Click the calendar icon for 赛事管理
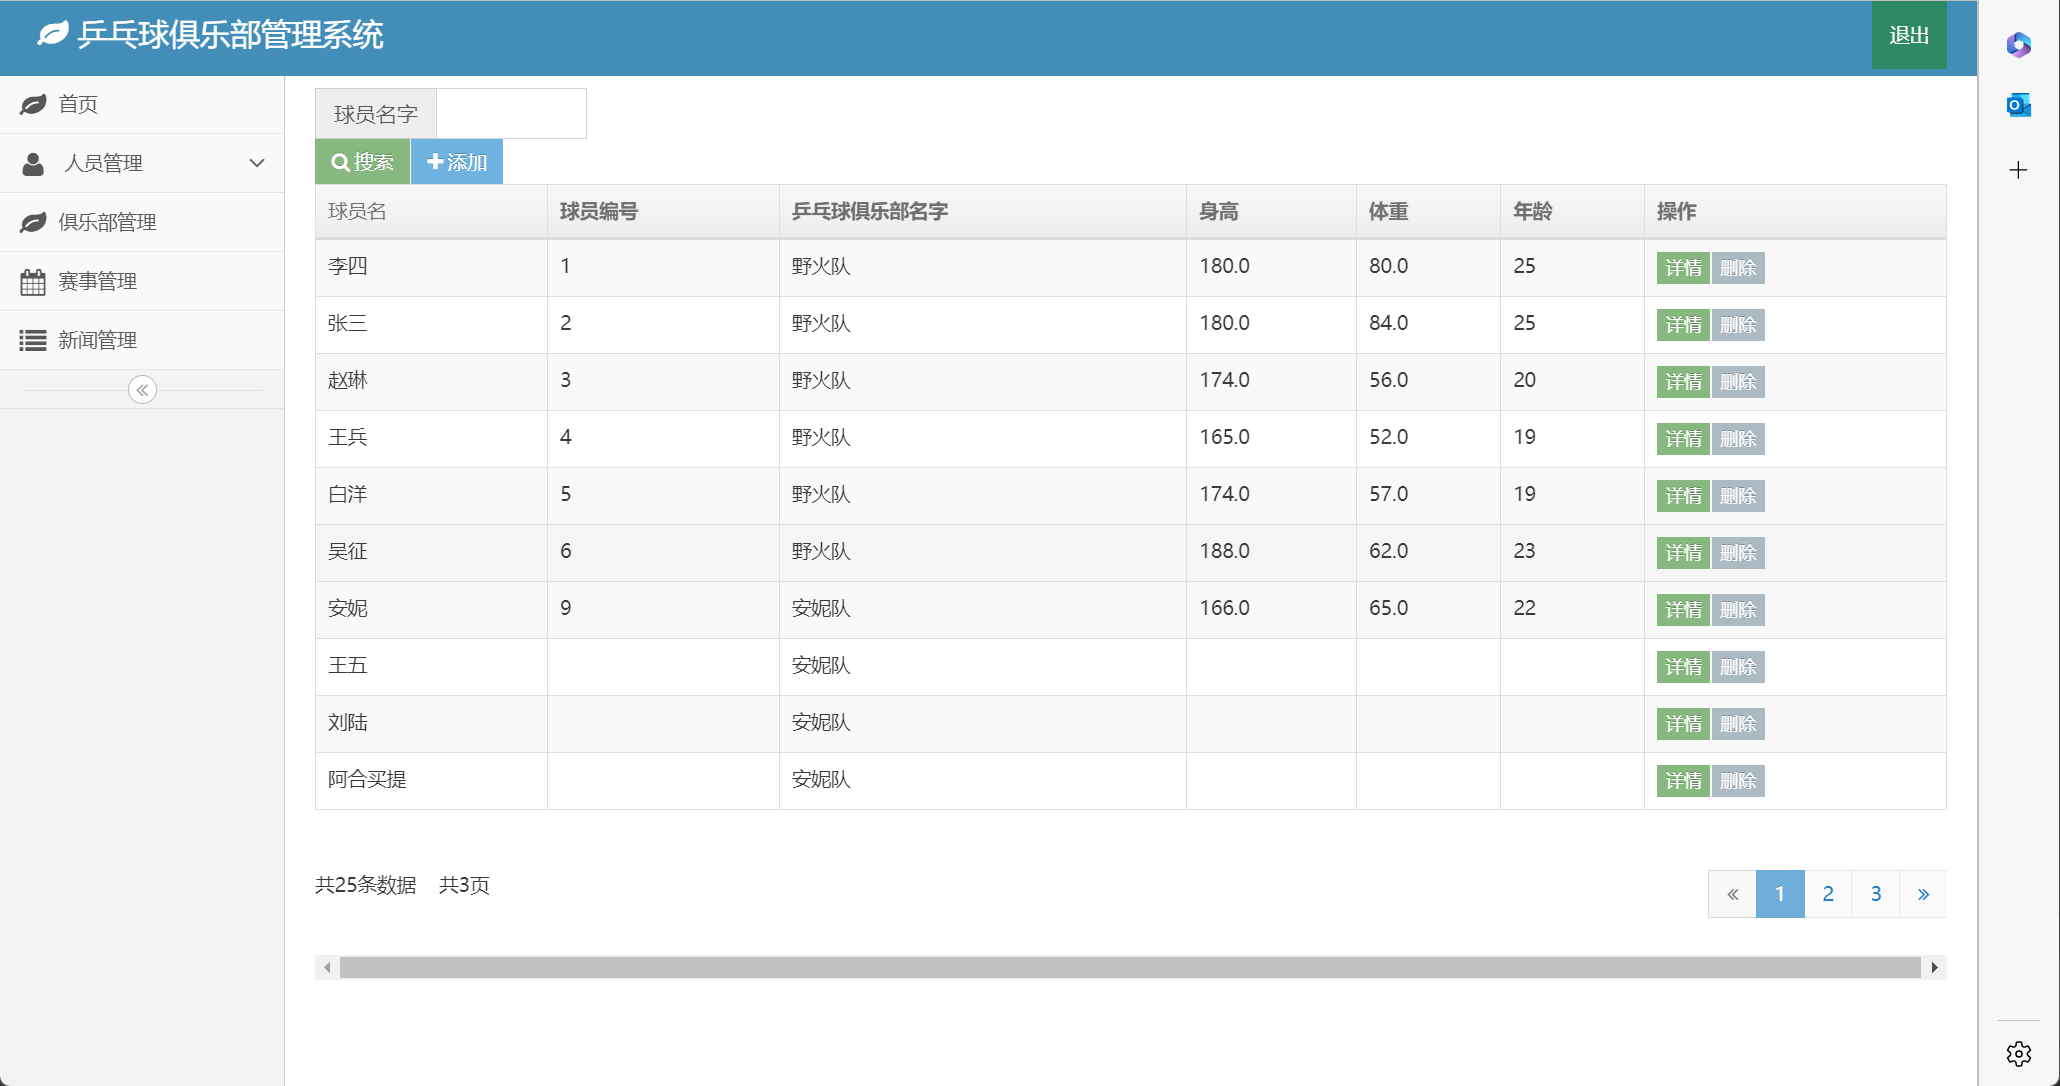The width and height of the screenshot is (2060, 1086). point(33,282)
